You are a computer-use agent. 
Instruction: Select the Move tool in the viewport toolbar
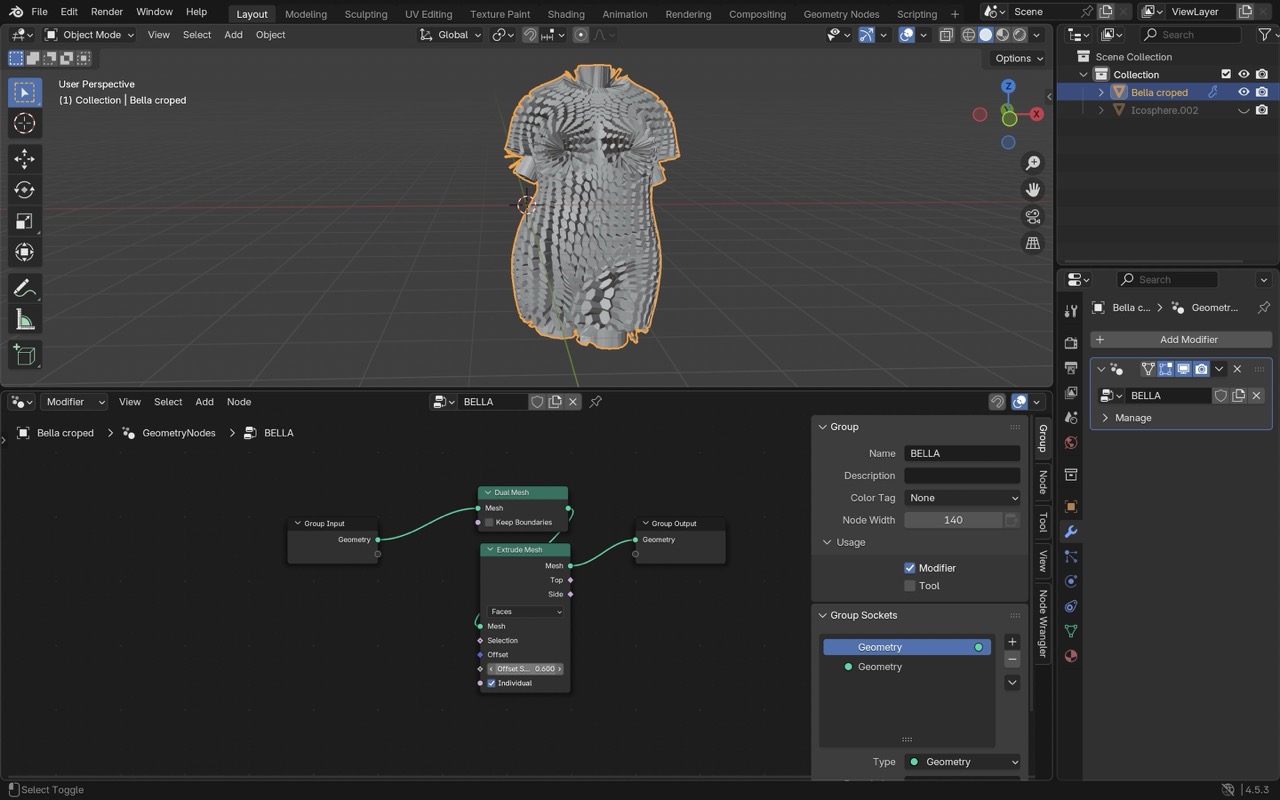25,159
